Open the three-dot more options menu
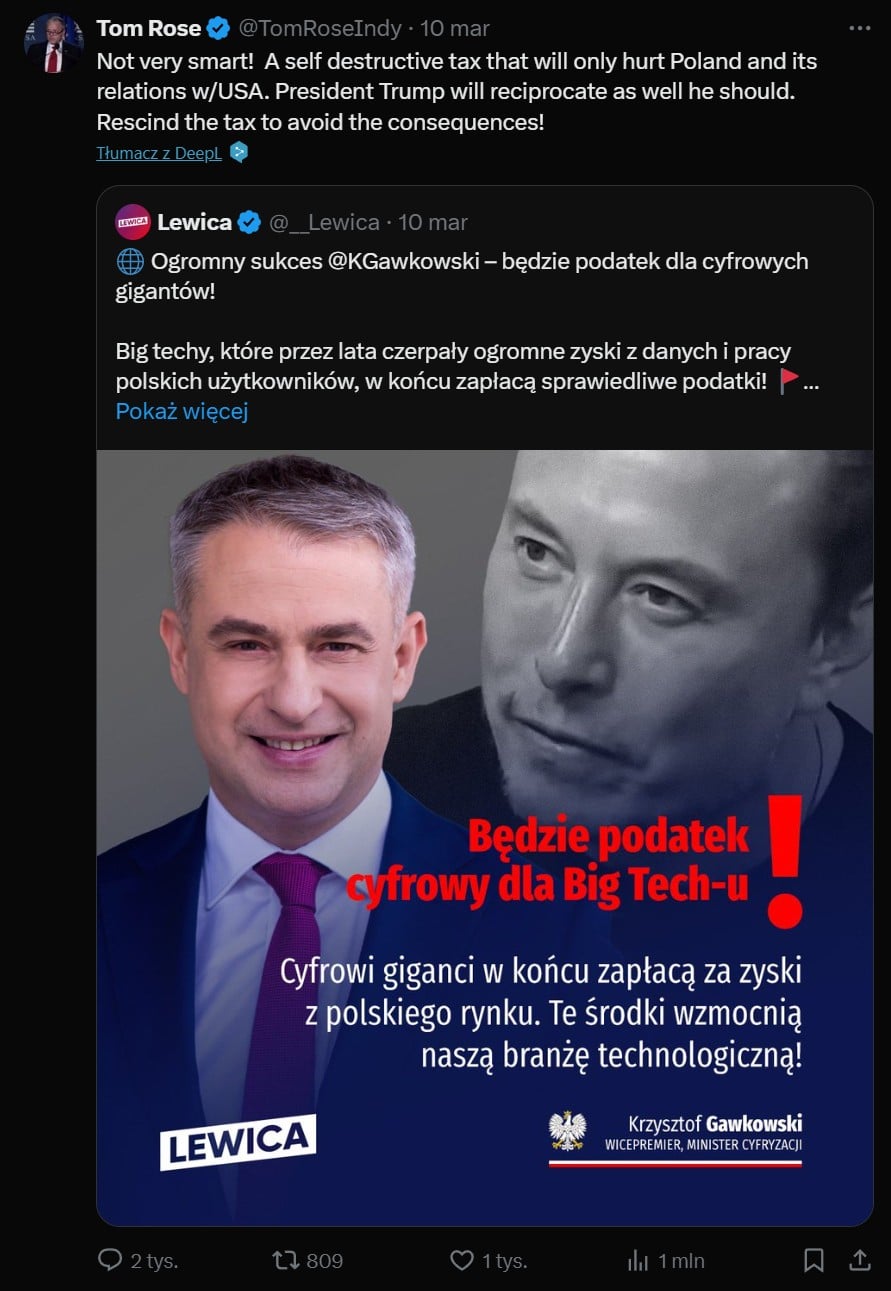891x1291 pixels. coord(860,28)
